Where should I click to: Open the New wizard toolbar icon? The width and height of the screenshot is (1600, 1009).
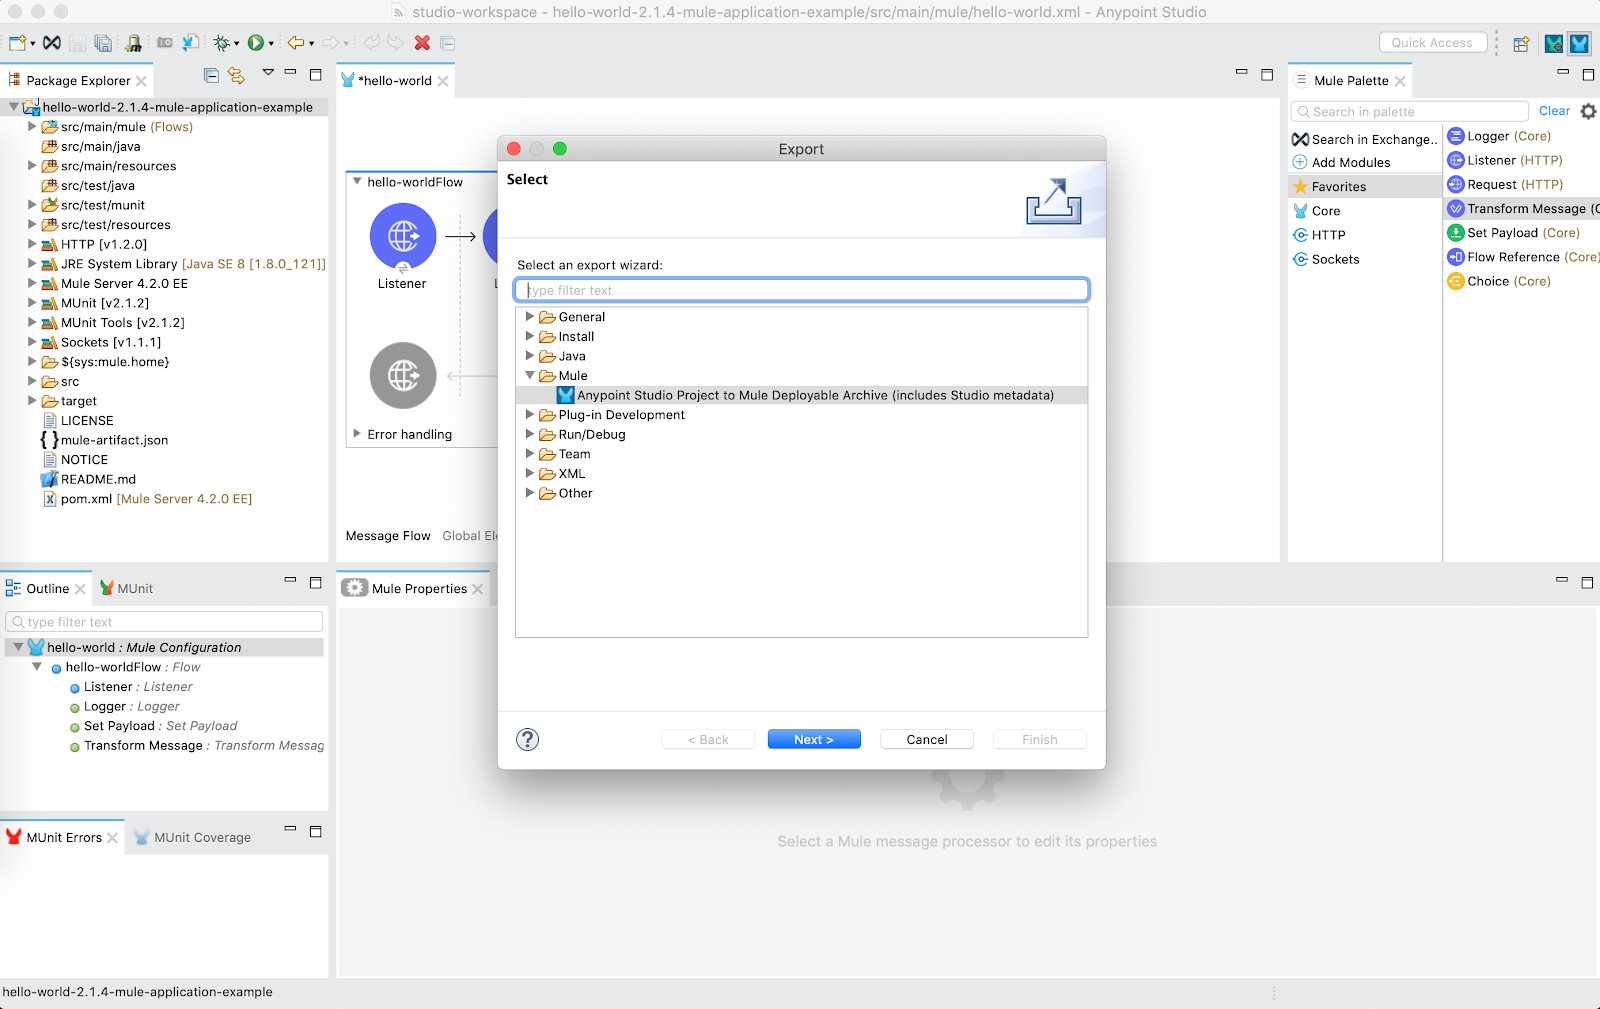17,43
